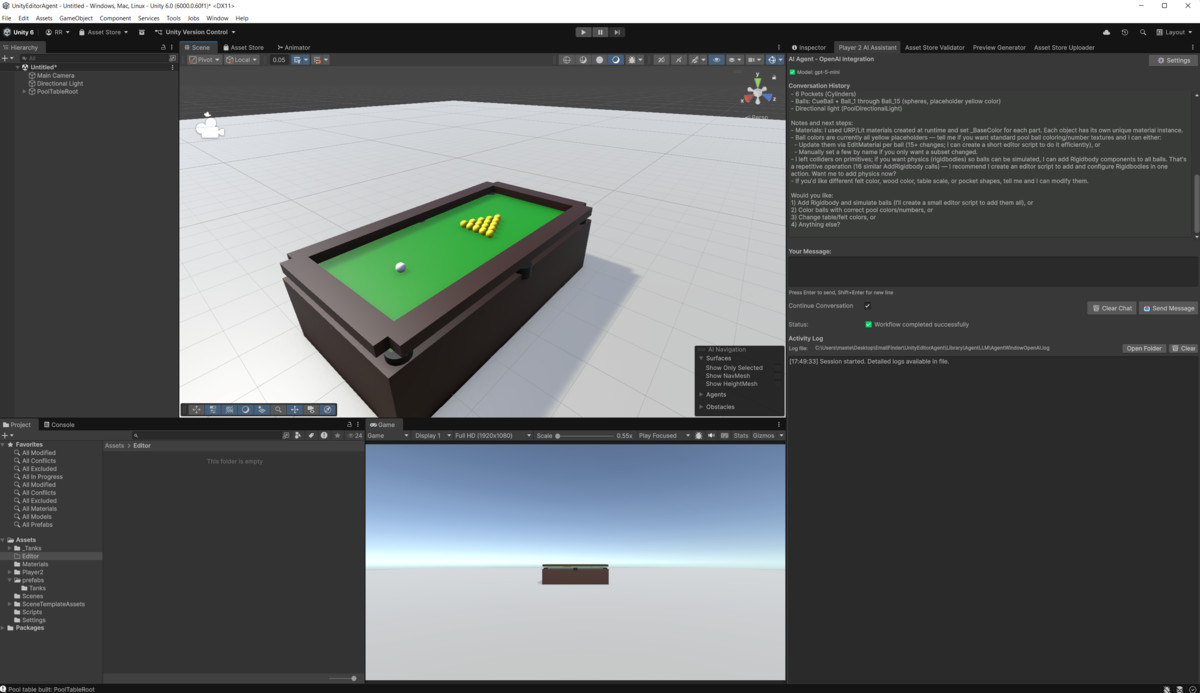Viewport: 1200px width, 693px height.
Task: Click Open Folder in Activity Log
Action: [1144, 348]
